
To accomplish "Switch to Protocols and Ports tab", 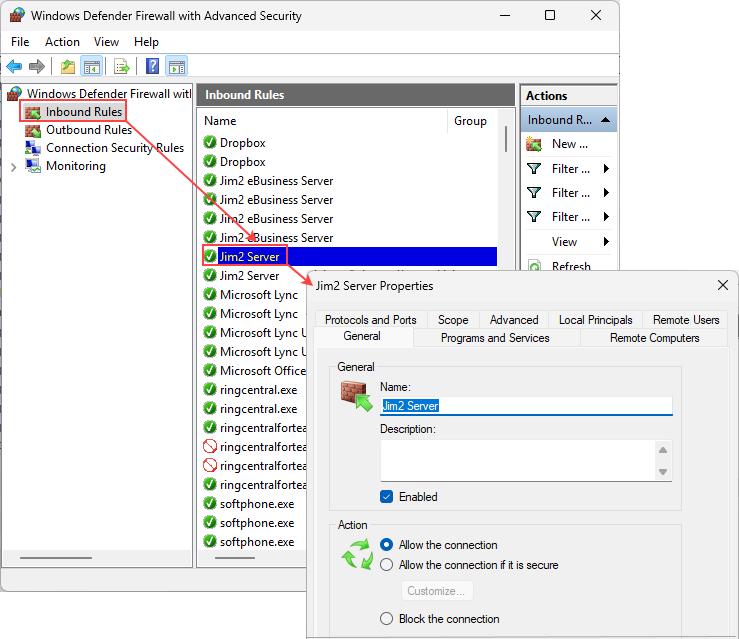I will click(370, 320).
